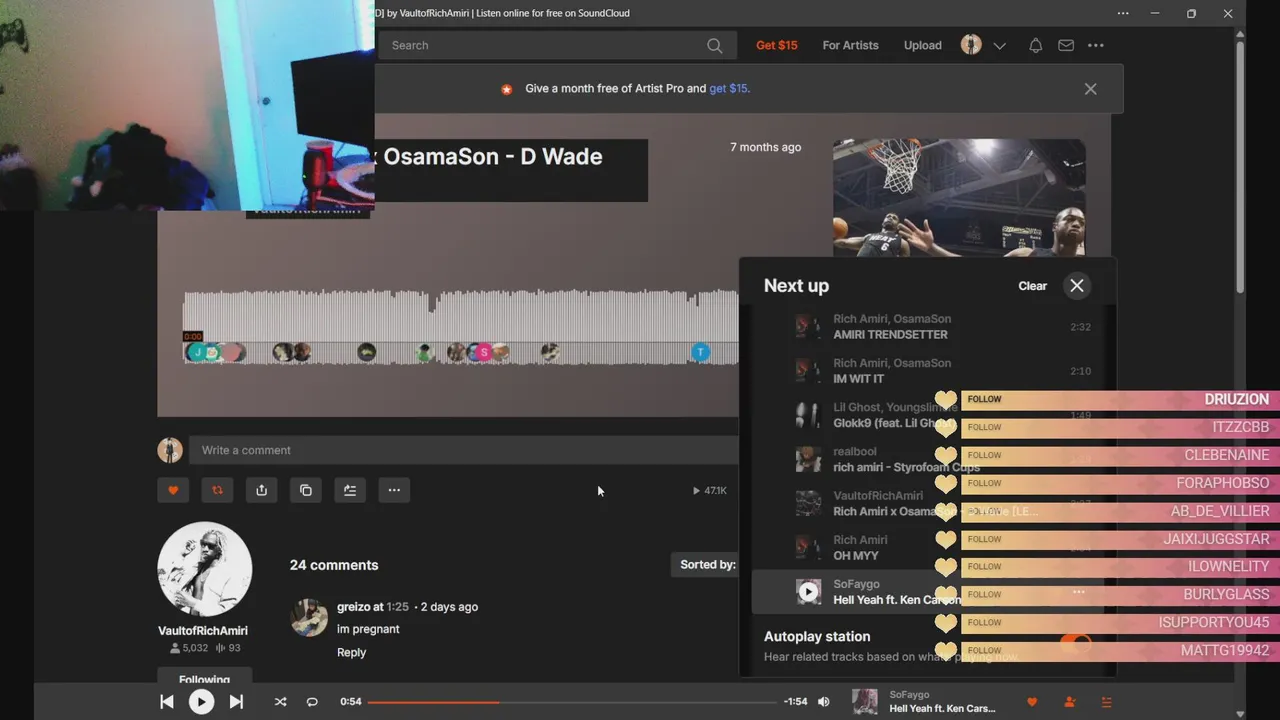
Task: Play previous track
Action: click(167, 702)
